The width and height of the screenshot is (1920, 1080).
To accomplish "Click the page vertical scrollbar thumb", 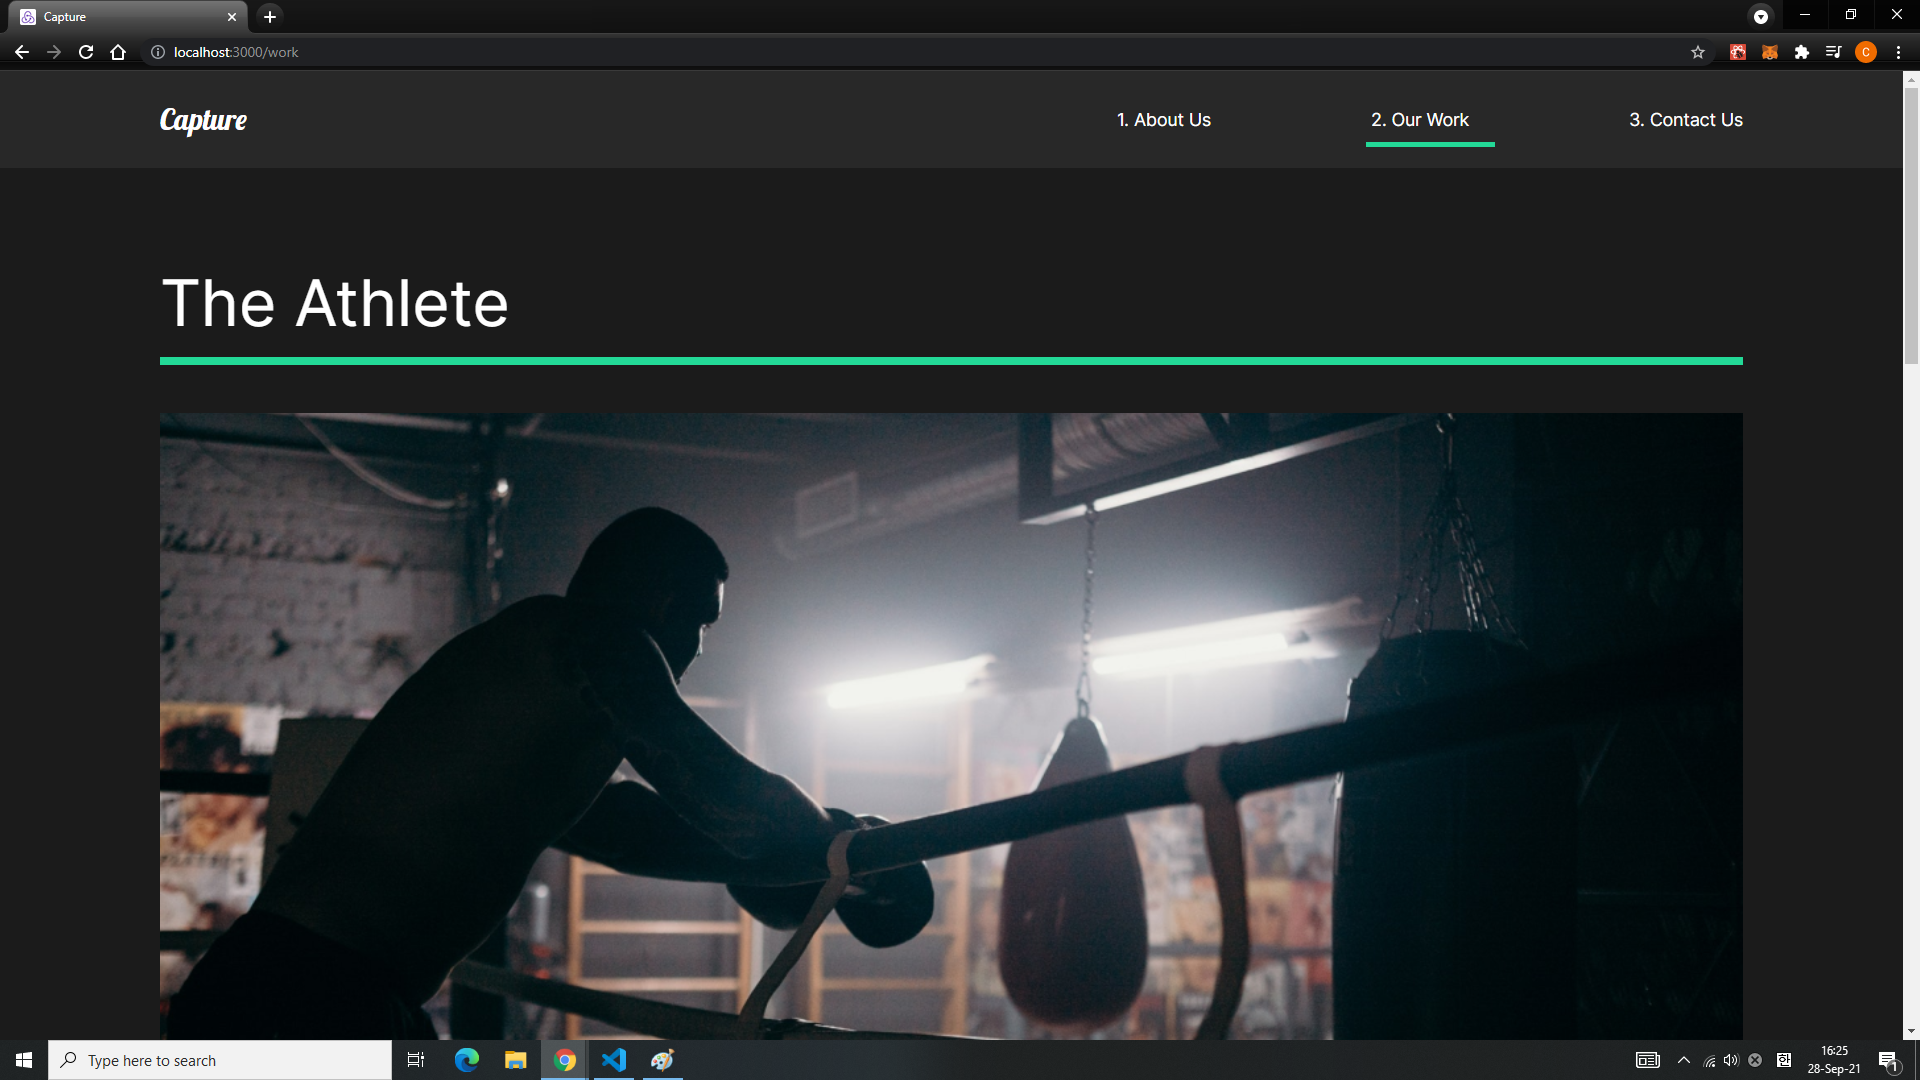I will [x=1911, y=225].
